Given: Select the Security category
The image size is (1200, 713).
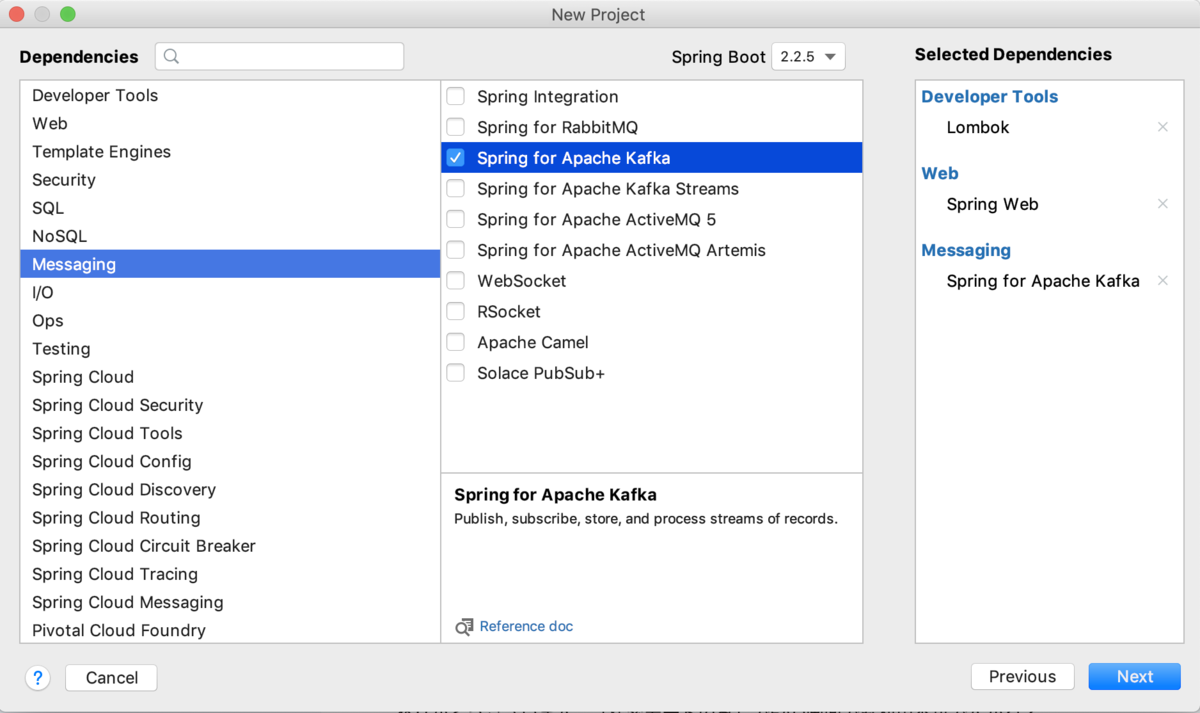Looking at the screenshot, I should (64, 180).
